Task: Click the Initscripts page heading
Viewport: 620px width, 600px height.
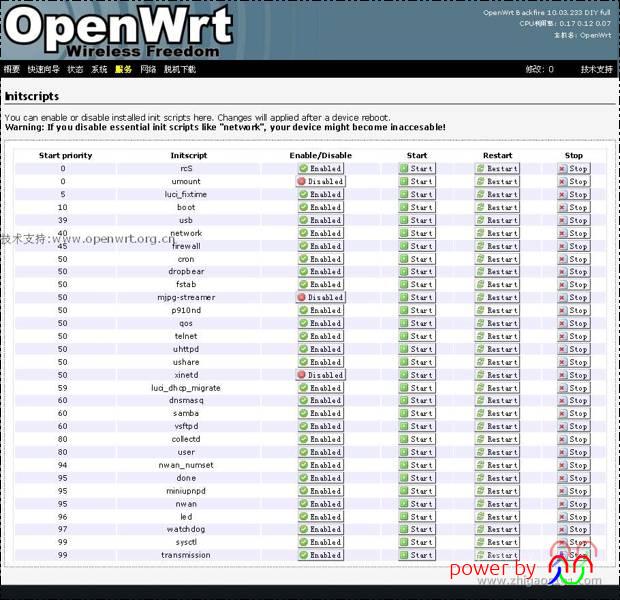Action: pyautogui.click(x=32, y=97)
